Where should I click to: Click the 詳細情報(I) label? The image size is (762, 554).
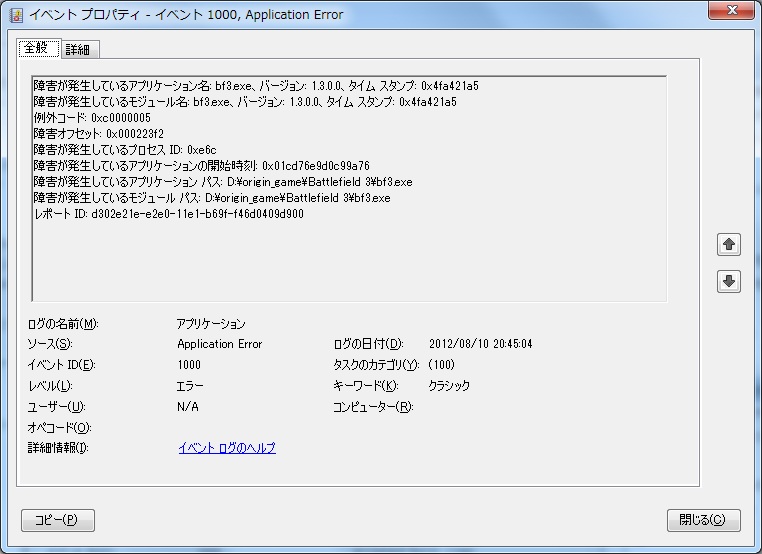pyautogui.click(x=58, y=448)
